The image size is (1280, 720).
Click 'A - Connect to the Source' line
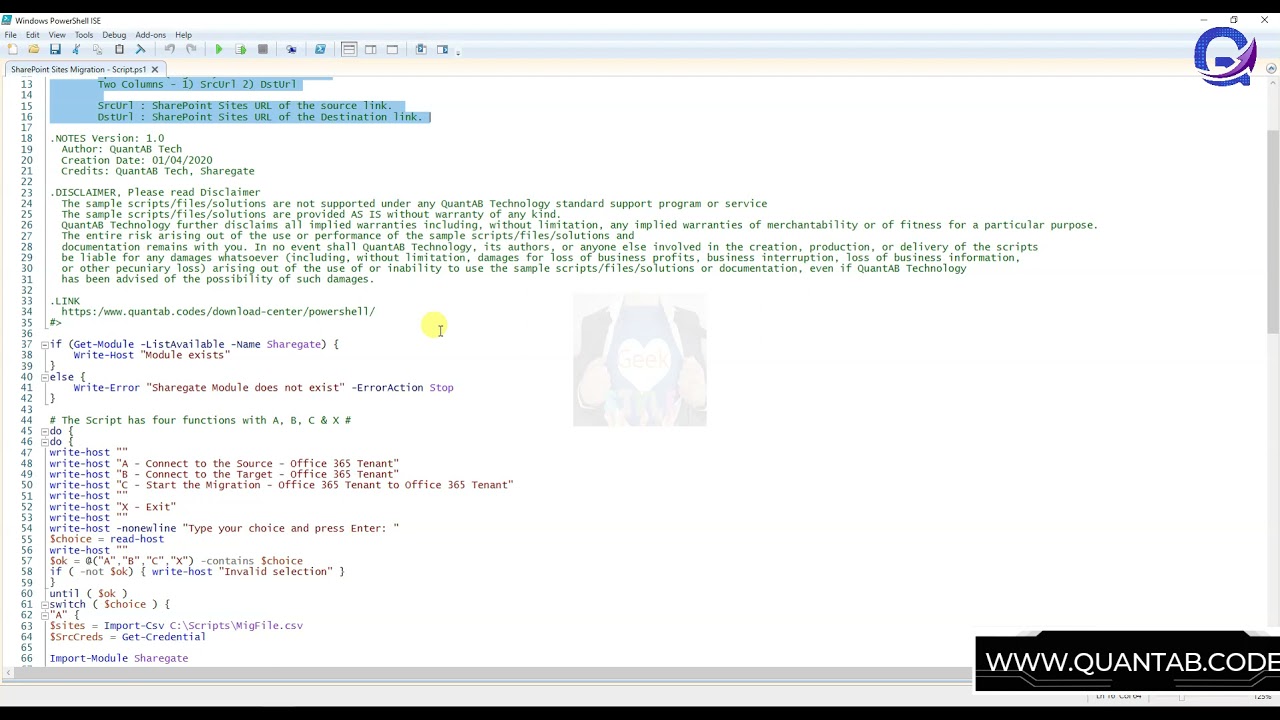pos(224,464)
